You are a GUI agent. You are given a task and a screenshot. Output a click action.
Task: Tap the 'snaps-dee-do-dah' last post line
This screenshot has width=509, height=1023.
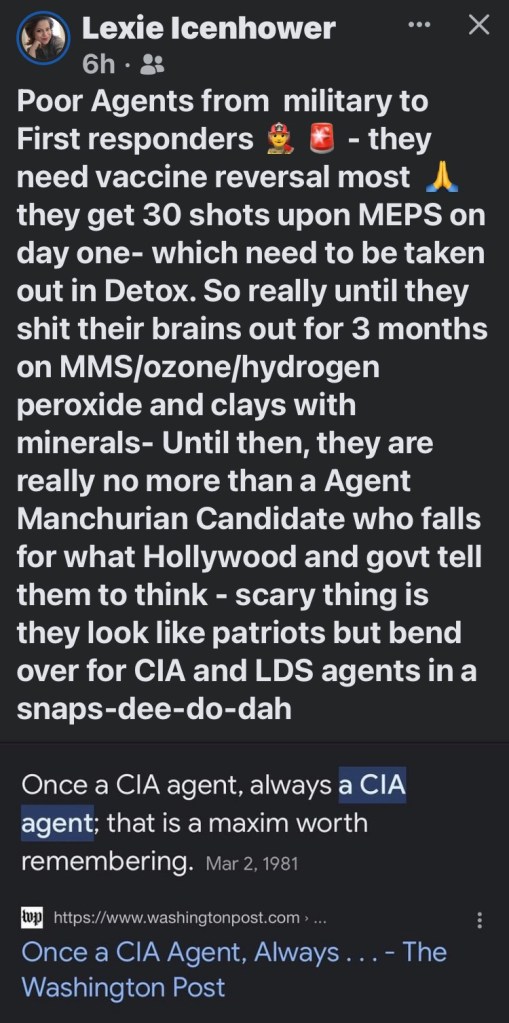pos(153,709)
